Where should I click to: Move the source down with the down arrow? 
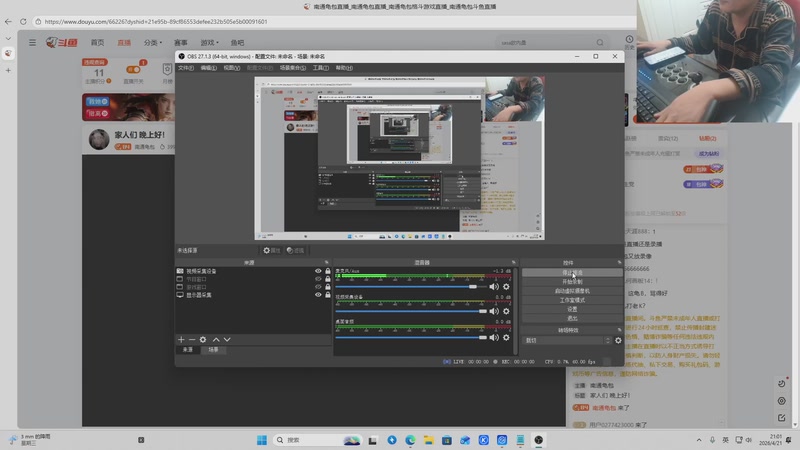pyautogui.click(x=227, y=339)
